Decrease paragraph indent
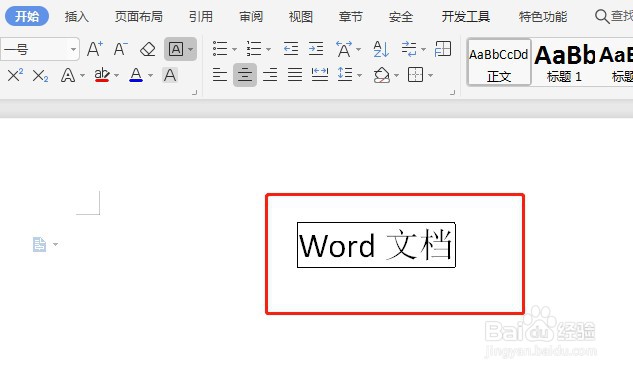Image resolution: width=633 pixels, height=373 pixels. click(x=291, y=49)
